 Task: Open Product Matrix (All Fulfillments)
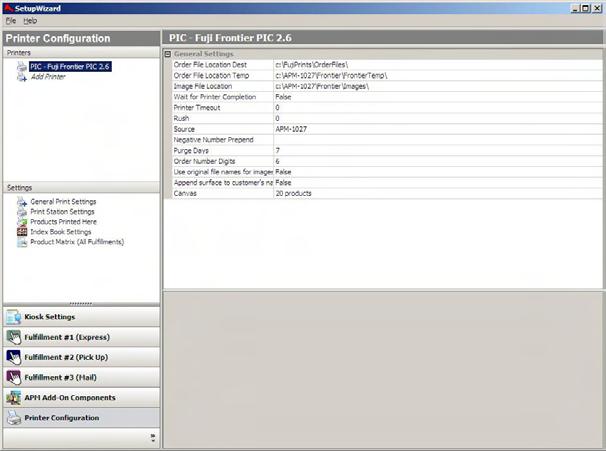pos(77,242)
